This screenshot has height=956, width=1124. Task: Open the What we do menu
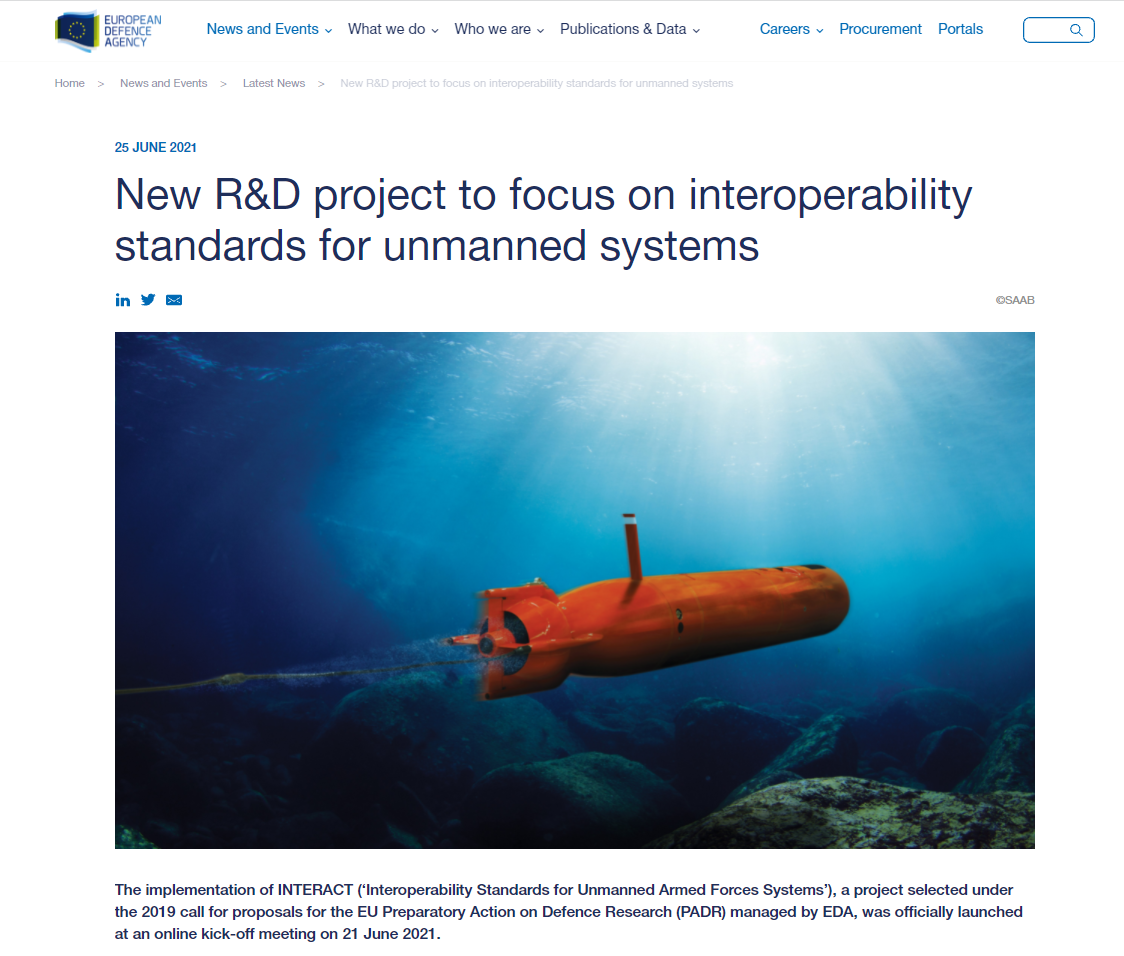point(386,29)
